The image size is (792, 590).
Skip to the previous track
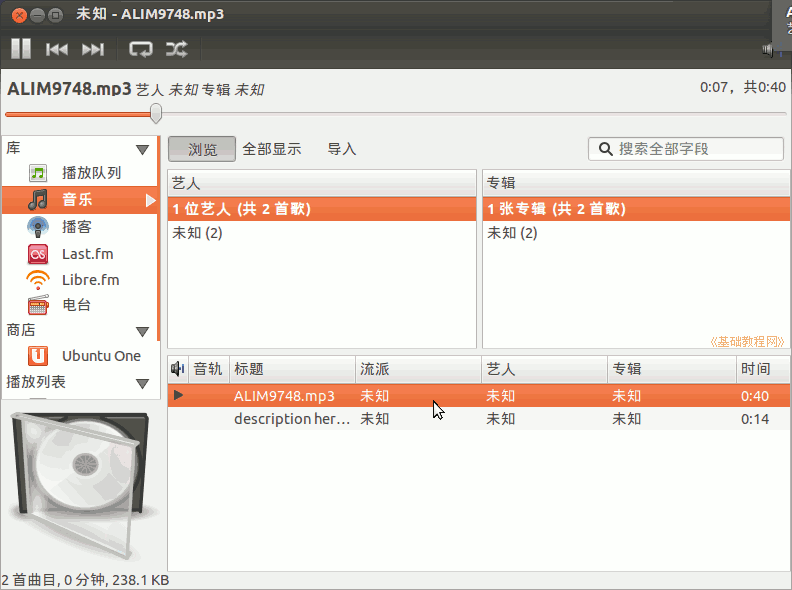tap(57, 49)
